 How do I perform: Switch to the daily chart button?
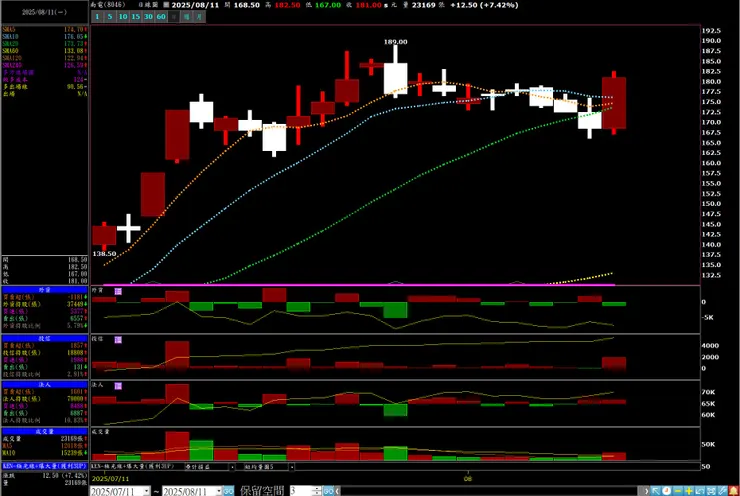point(174,17)
